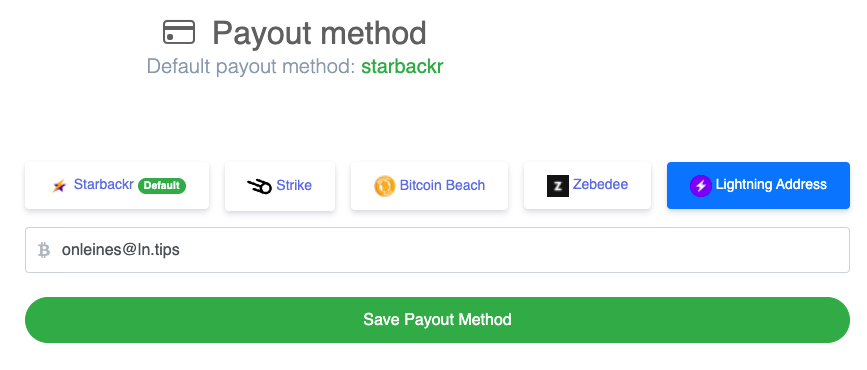Click the Save Payout Method button

[437, 320]
